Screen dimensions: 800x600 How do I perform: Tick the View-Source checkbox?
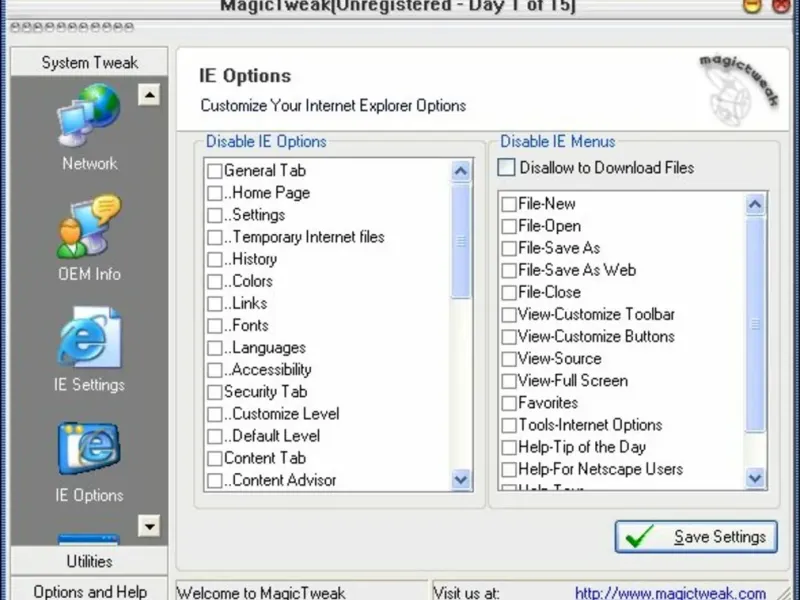(x=509, y=359)
